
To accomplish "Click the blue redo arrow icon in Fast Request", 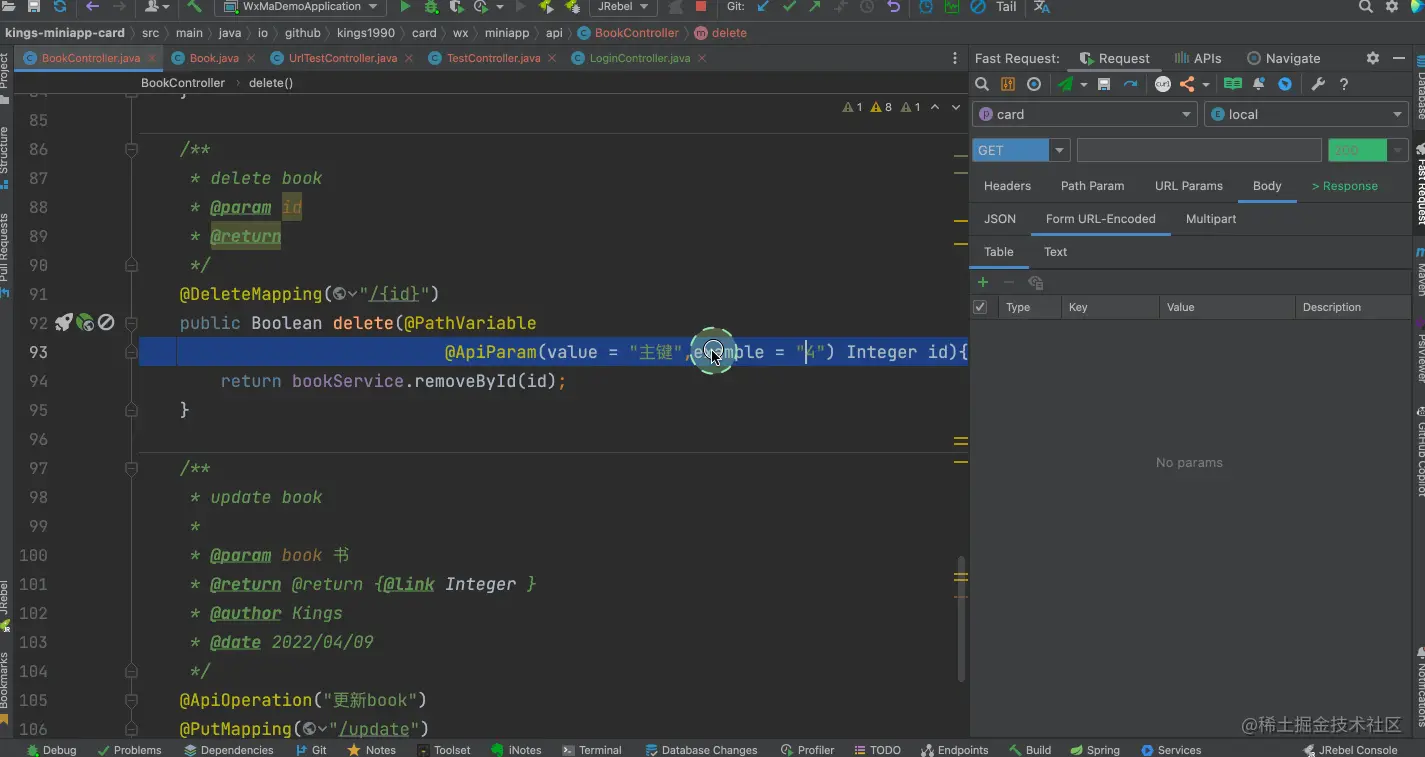I will coord(1130,85).
